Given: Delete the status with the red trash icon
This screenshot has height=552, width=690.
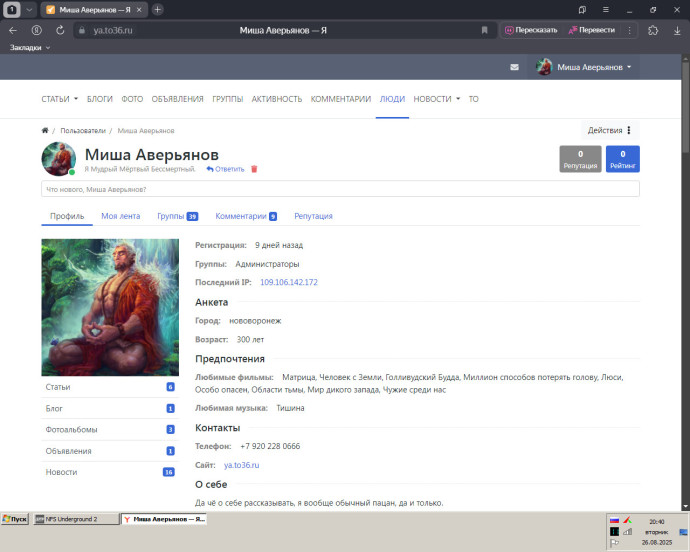Looking at the screenshot, I should (254, 169).
